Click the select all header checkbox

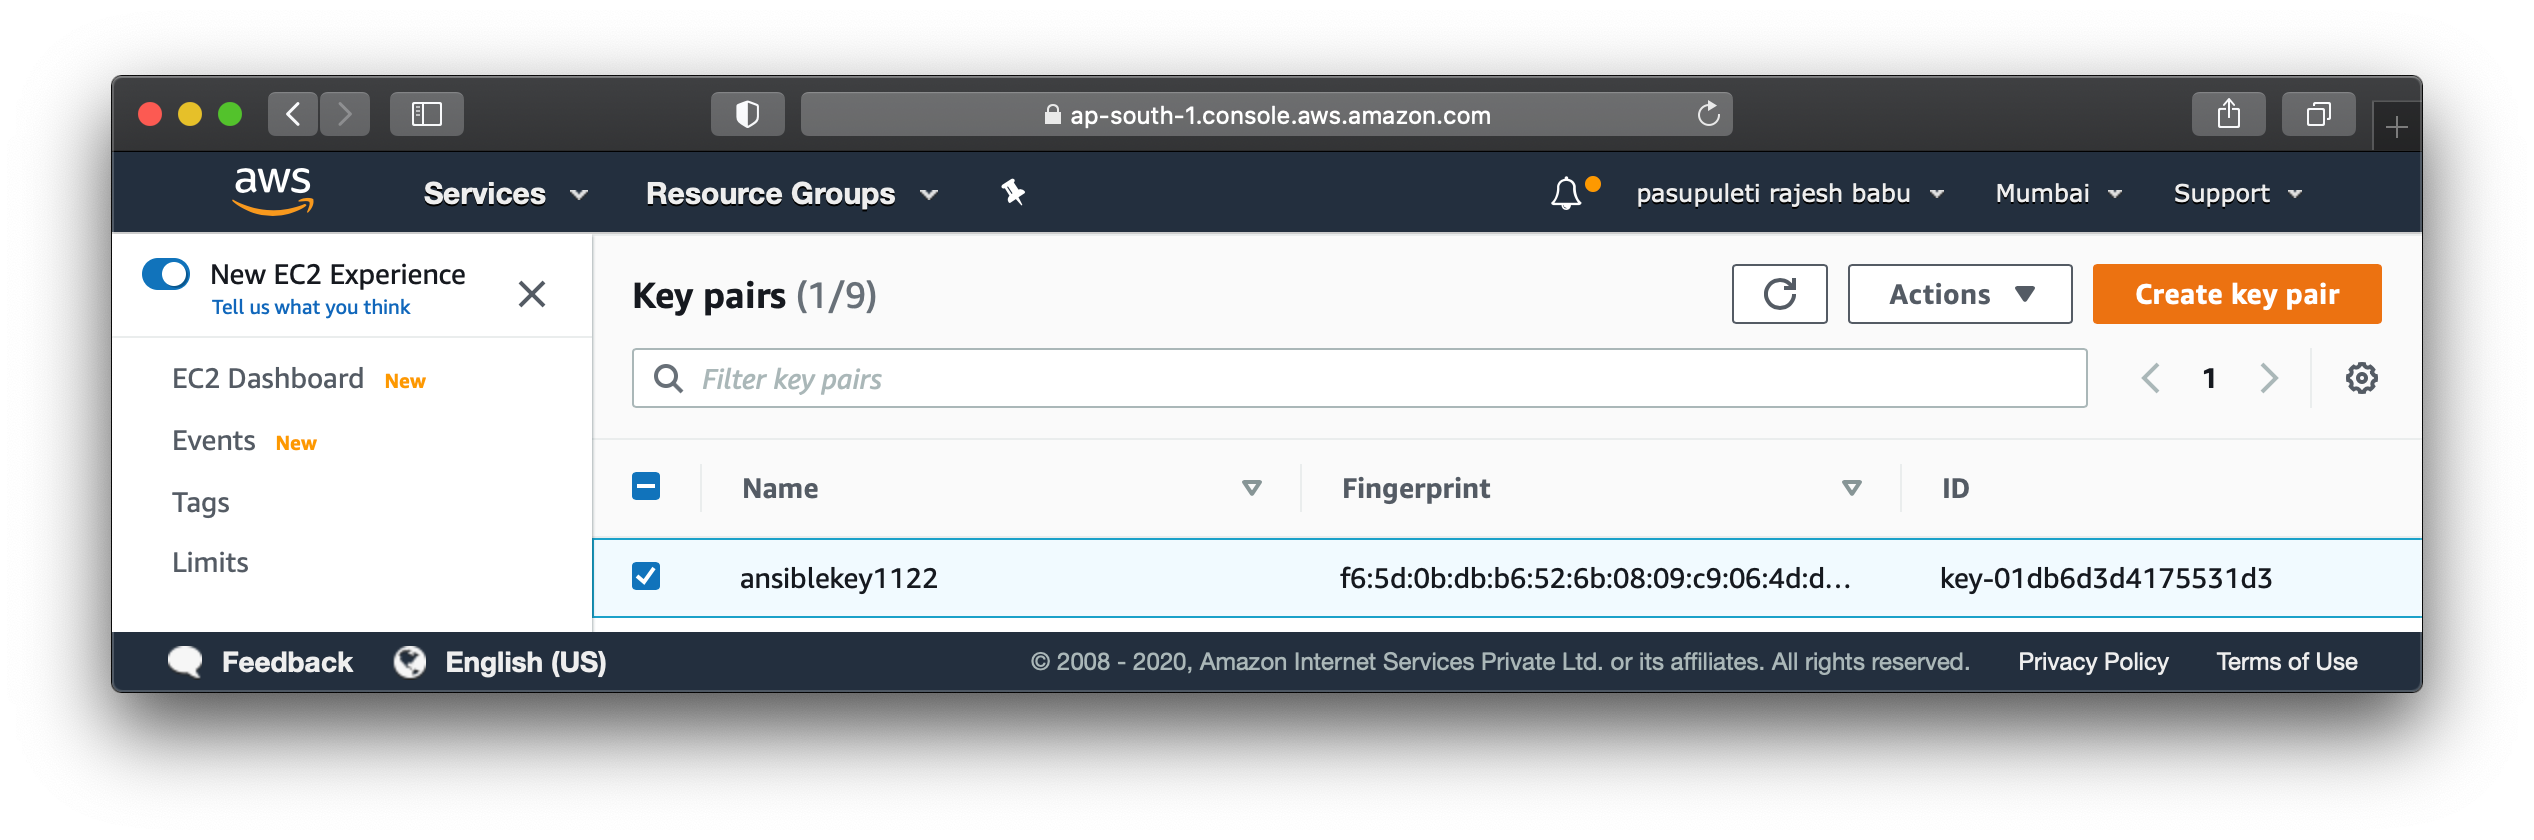tap(646, 487)
